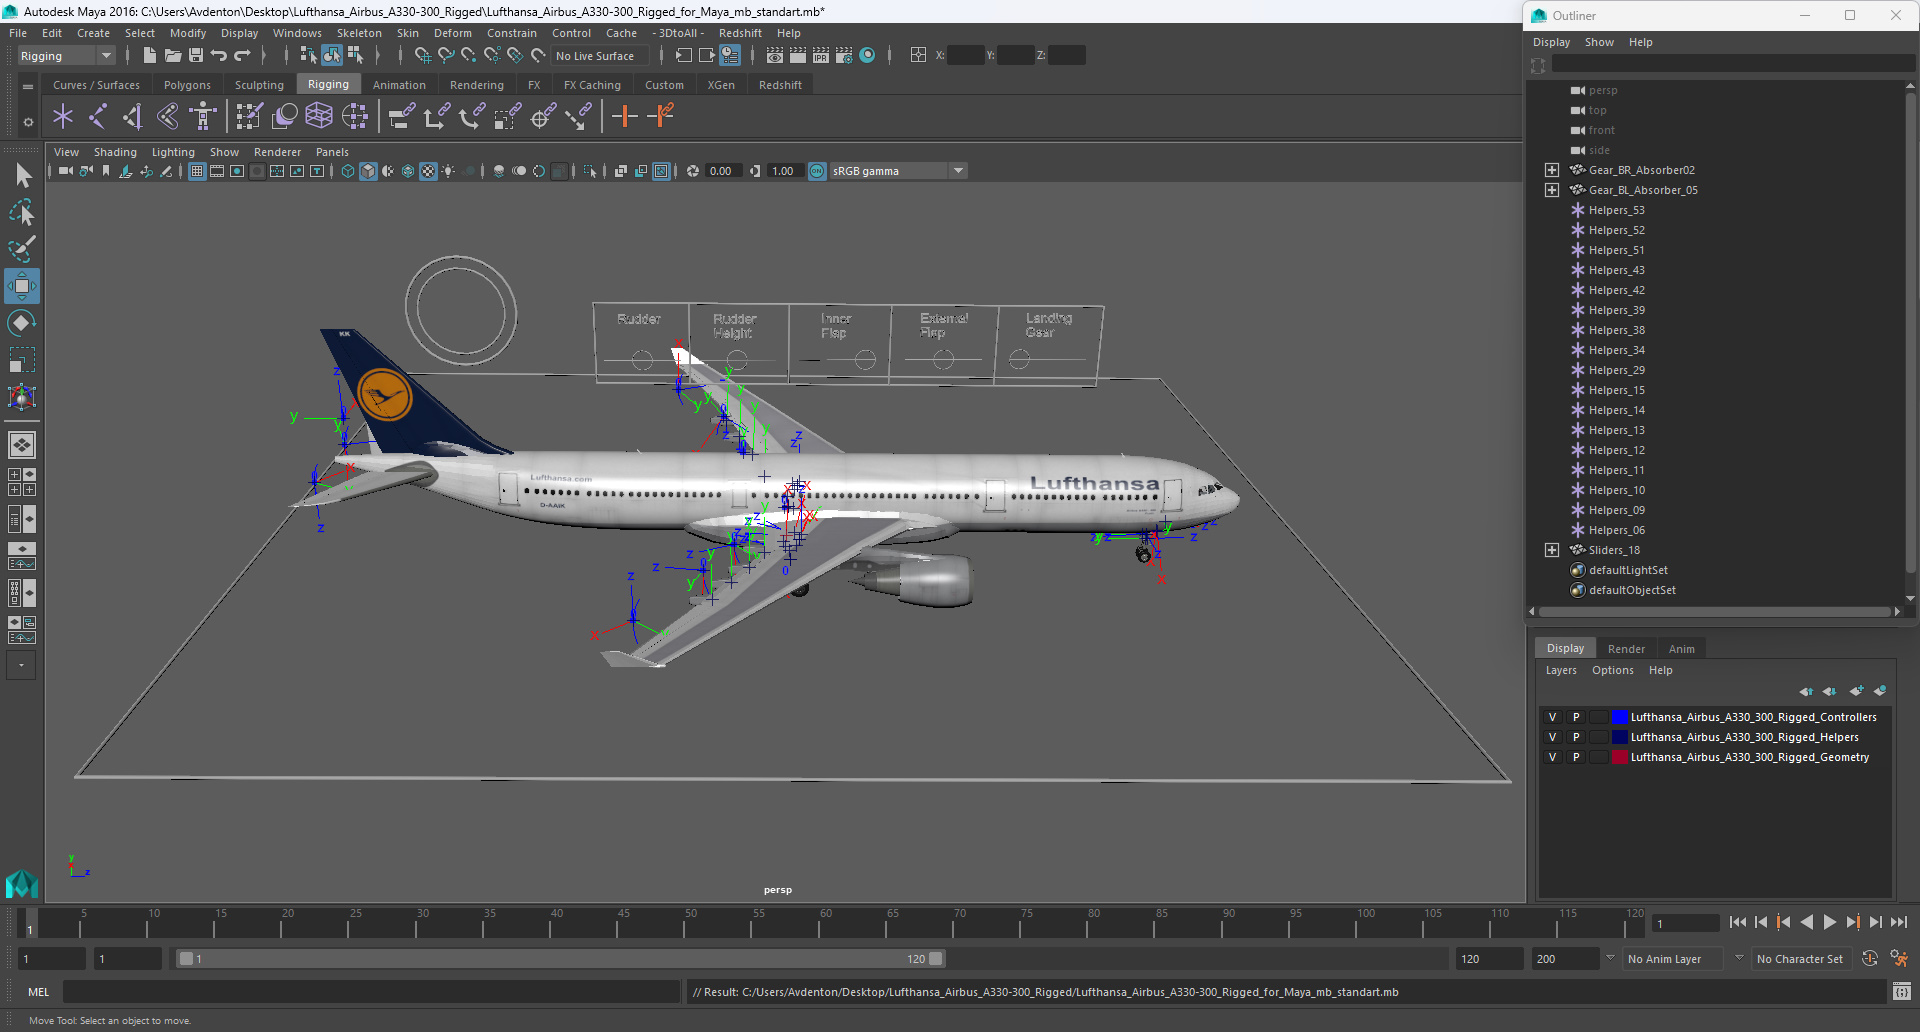Click the Create Locator shelf icon

63,117
